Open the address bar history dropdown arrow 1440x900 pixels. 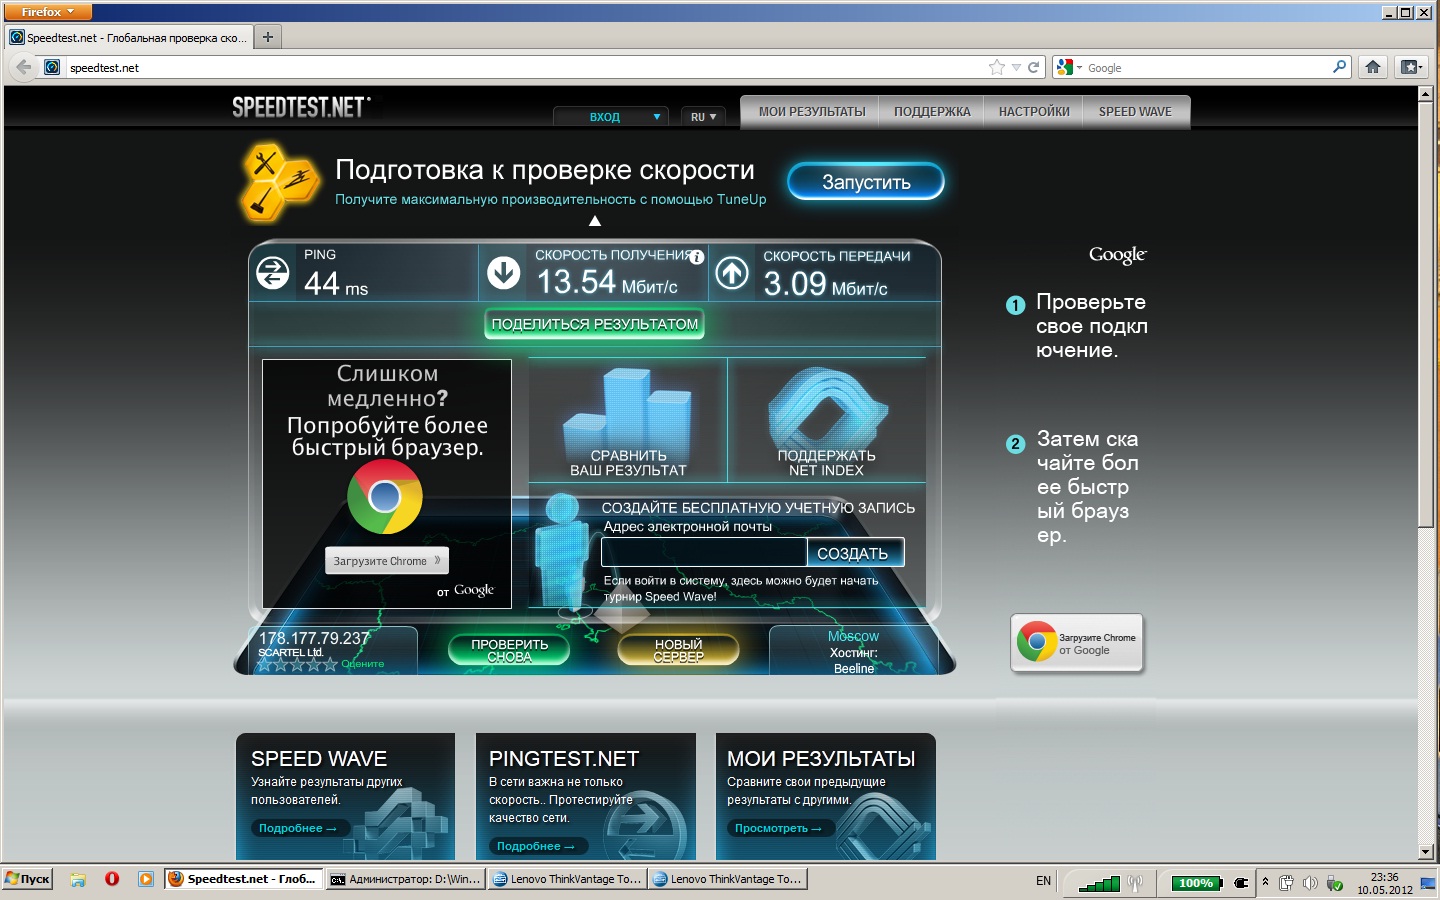click(1016, 67)
